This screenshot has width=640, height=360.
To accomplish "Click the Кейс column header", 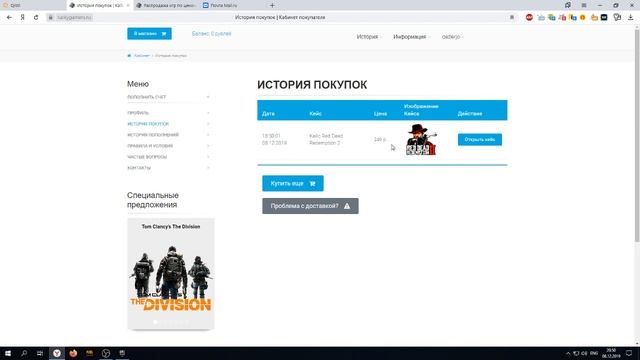I will pos(315,113).
